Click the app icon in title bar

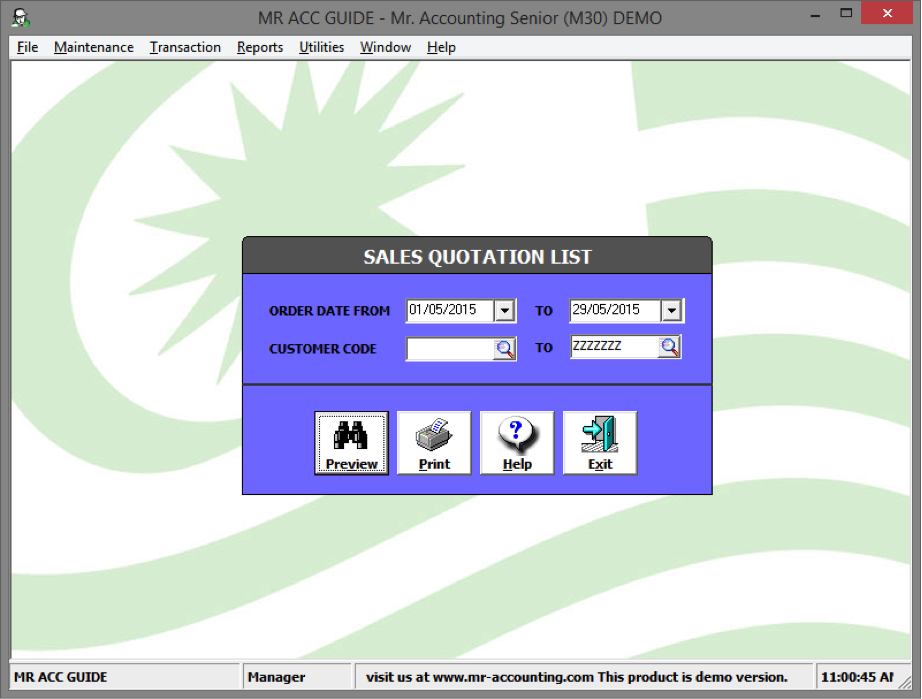(21, 18)
